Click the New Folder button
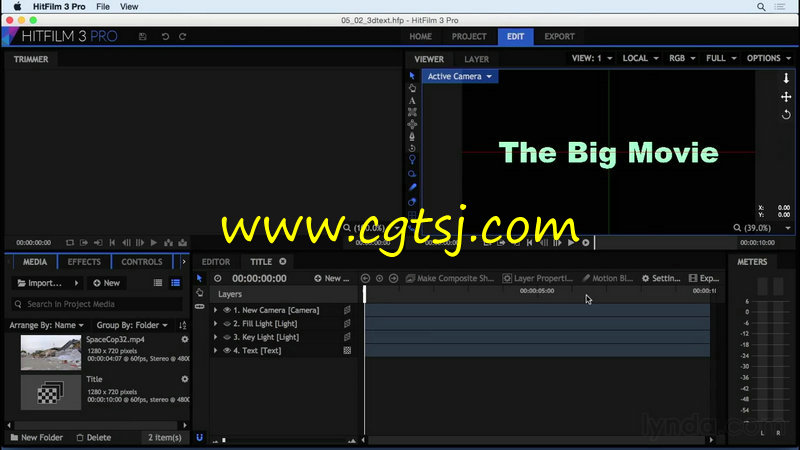Image resolution: width=800 pixels, height=450 pixels. pos(37,437)
